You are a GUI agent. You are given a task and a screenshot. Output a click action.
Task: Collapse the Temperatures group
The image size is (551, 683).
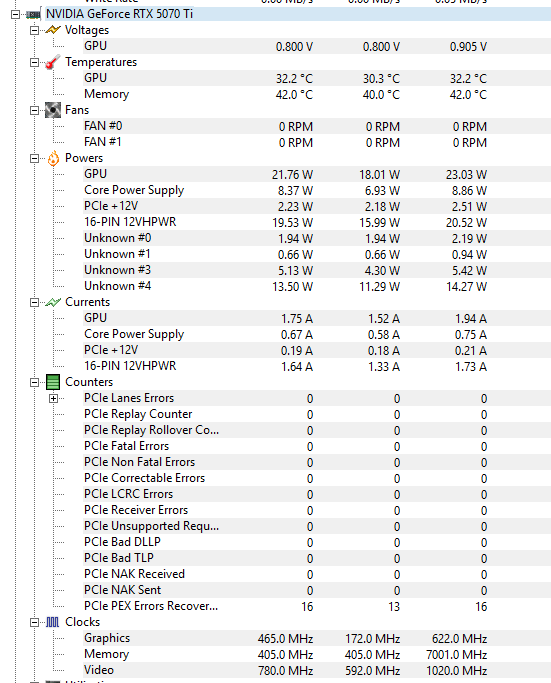tap(34, 62)
